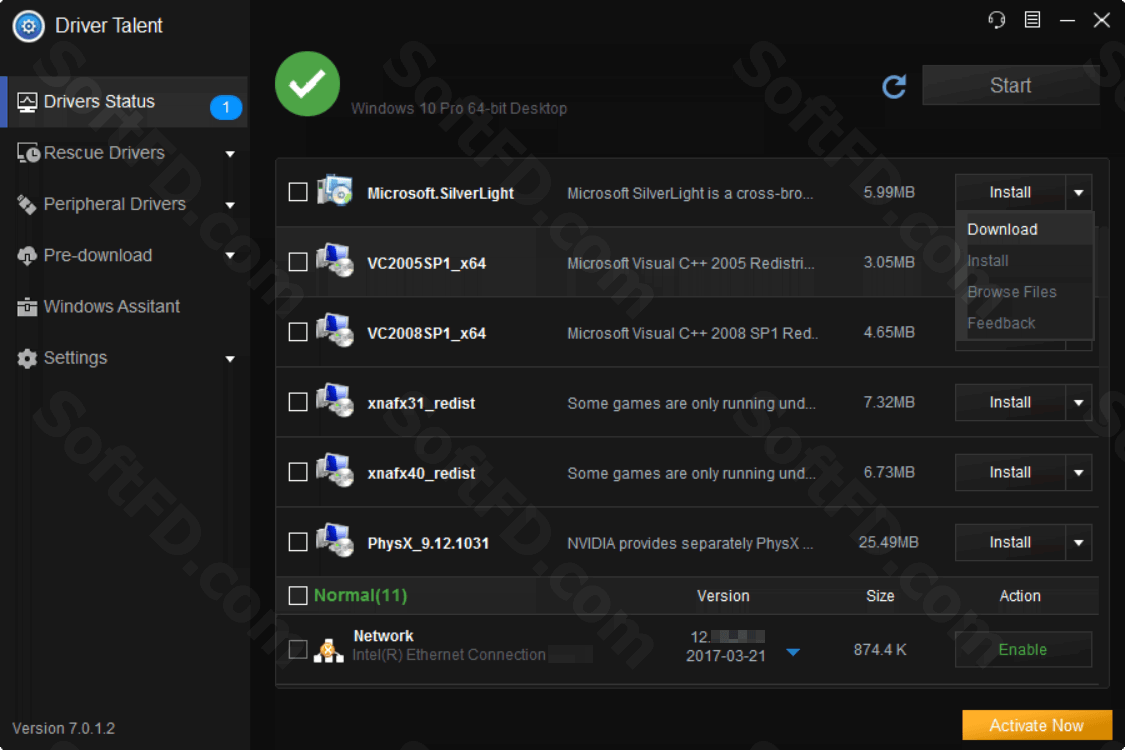The image size is (1125, 750).
Task: Click the xnafx31_redist computer icon
Action: (x=335, y=400)
